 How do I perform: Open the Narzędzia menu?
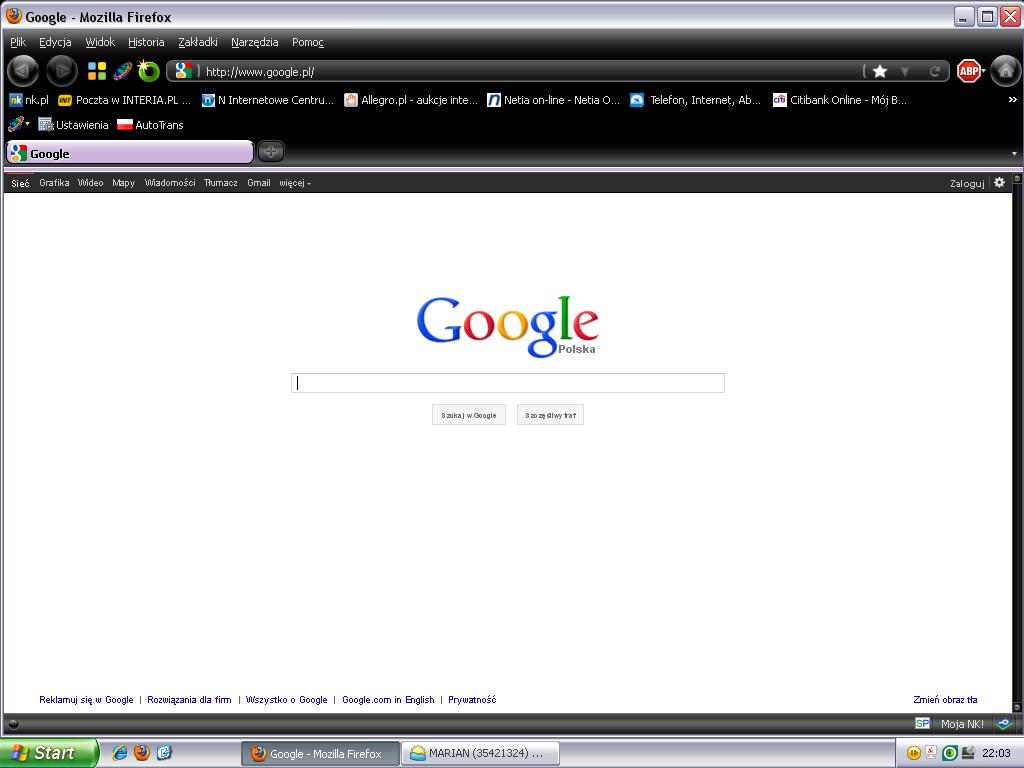(255, 42)
